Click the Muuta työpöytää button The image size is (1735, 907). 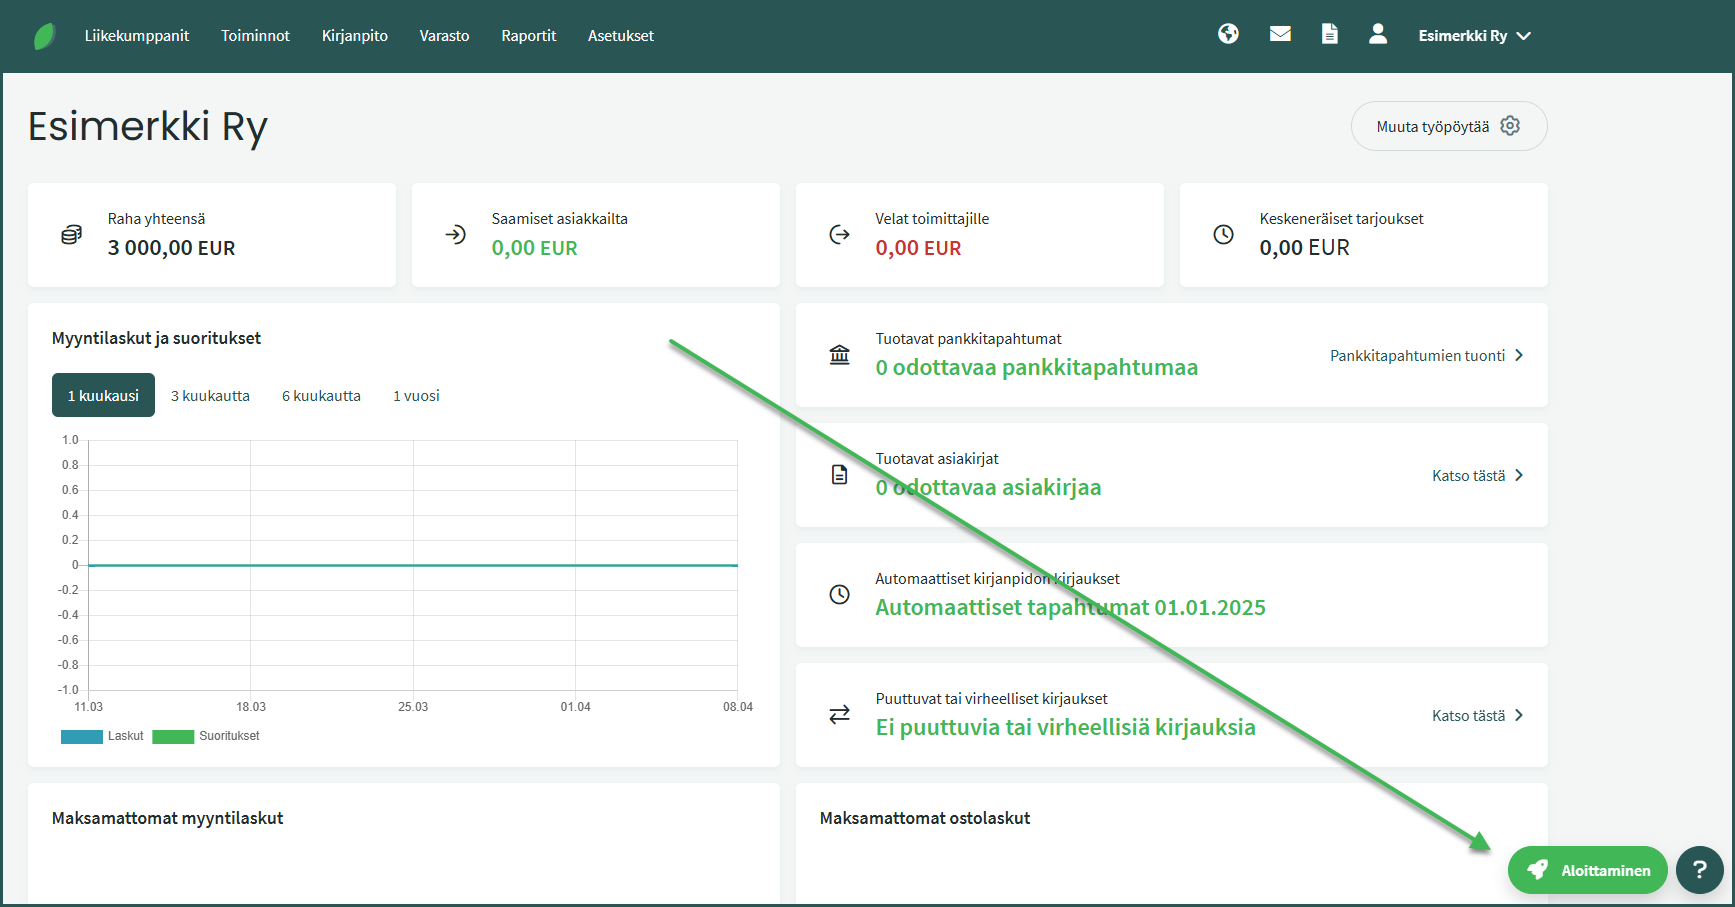[x=1448, y=127]
